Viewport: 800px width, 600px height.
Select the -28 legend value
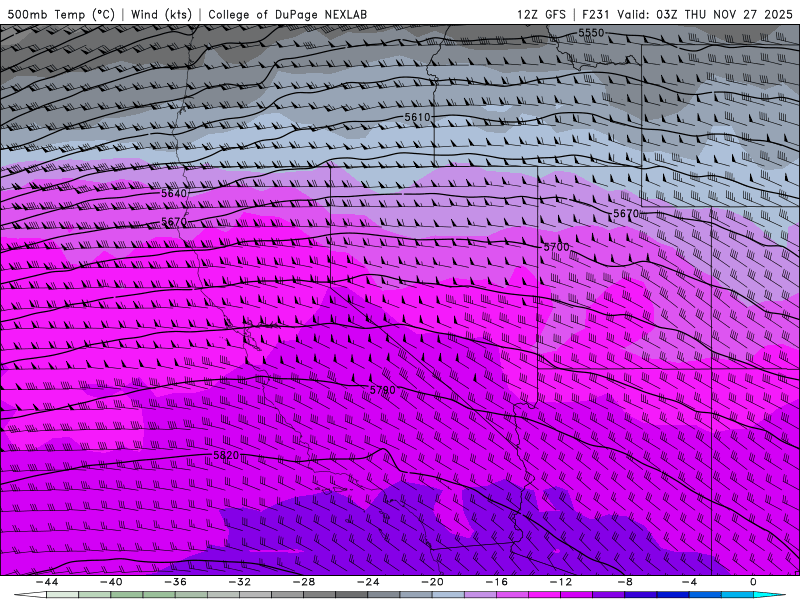point(304,582)
